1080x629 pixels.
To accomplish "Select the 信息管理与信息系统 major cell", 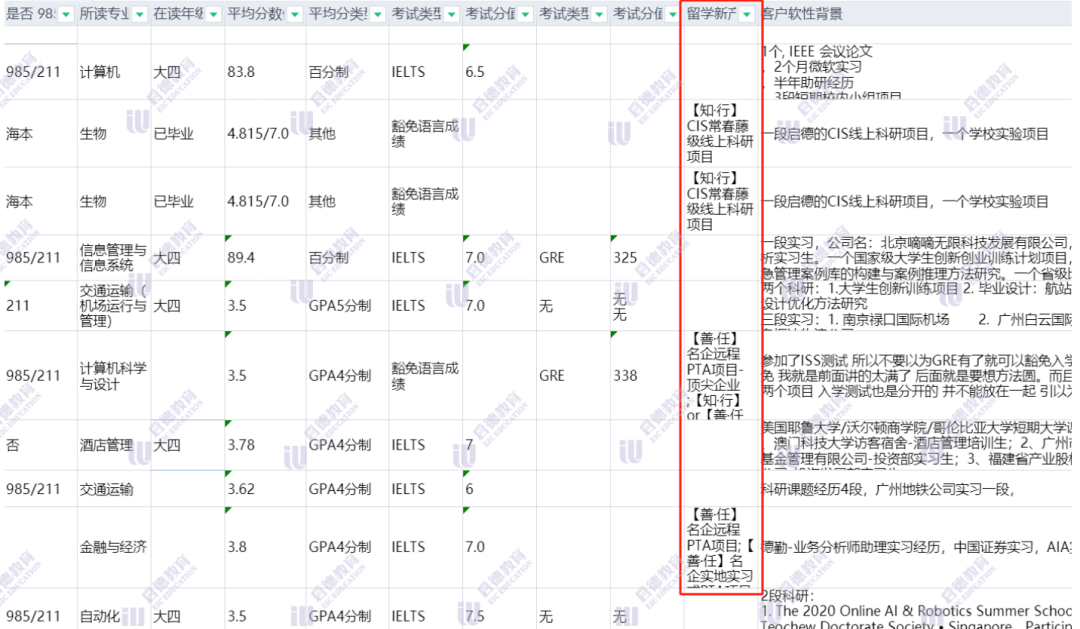I will pyautogui.click(x=114, y=258).
